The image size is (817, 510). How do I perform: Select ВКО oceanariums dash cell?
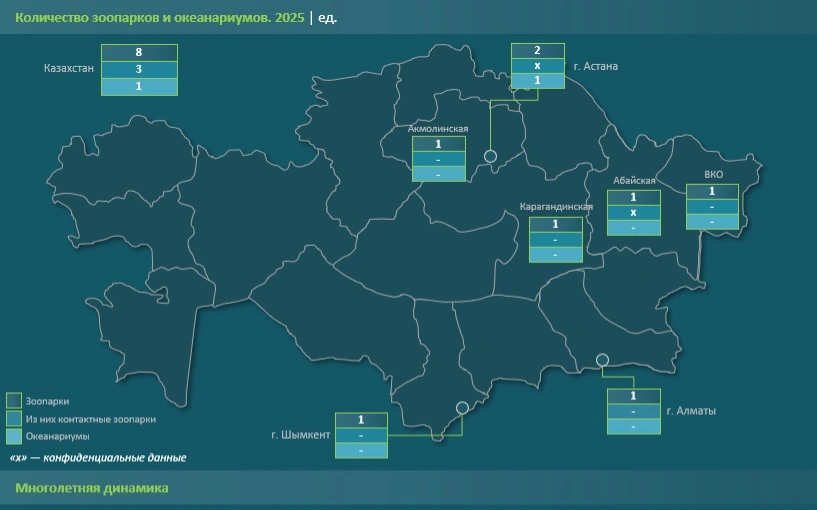[x=712, y=222]
